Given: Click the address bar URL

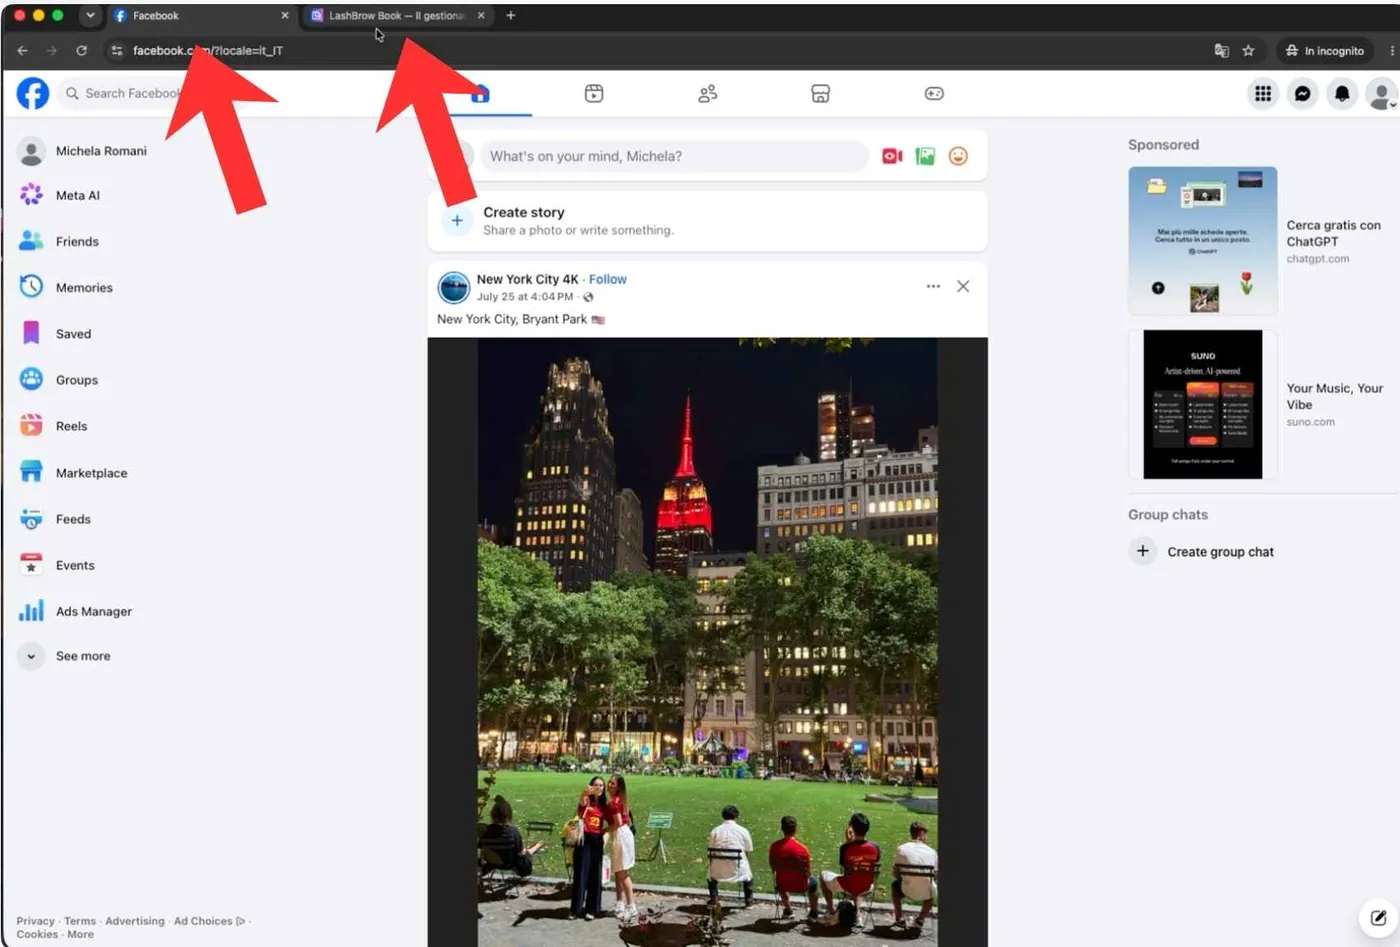Looking at the screenshot, I should pyautogui.click(x=208, y=50).
